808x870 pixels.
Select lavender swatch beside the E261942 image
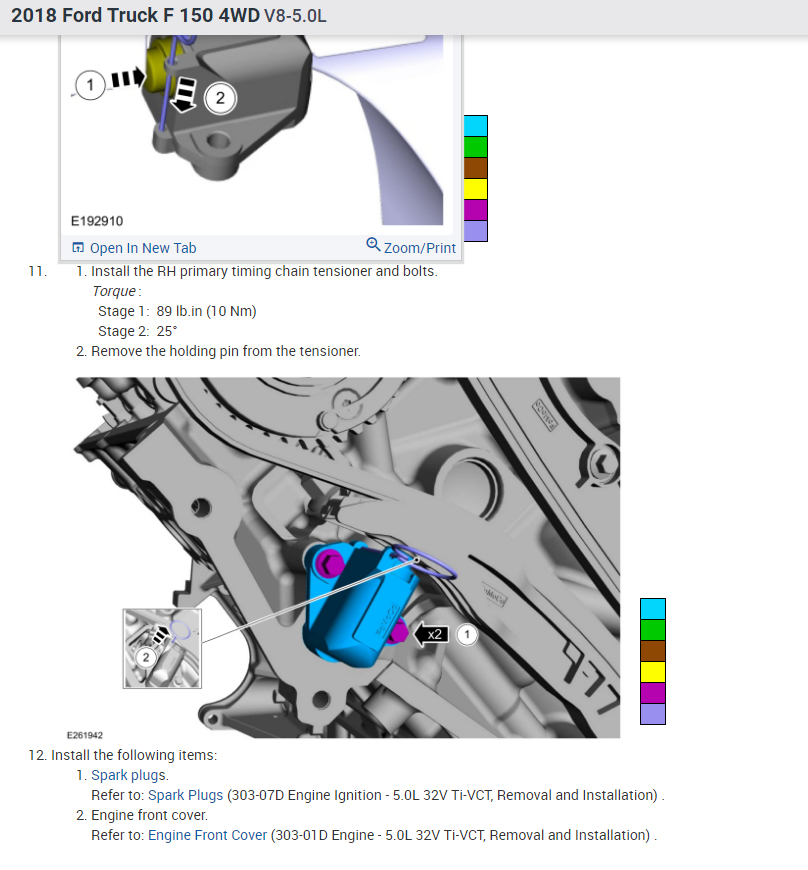point(653,714)
